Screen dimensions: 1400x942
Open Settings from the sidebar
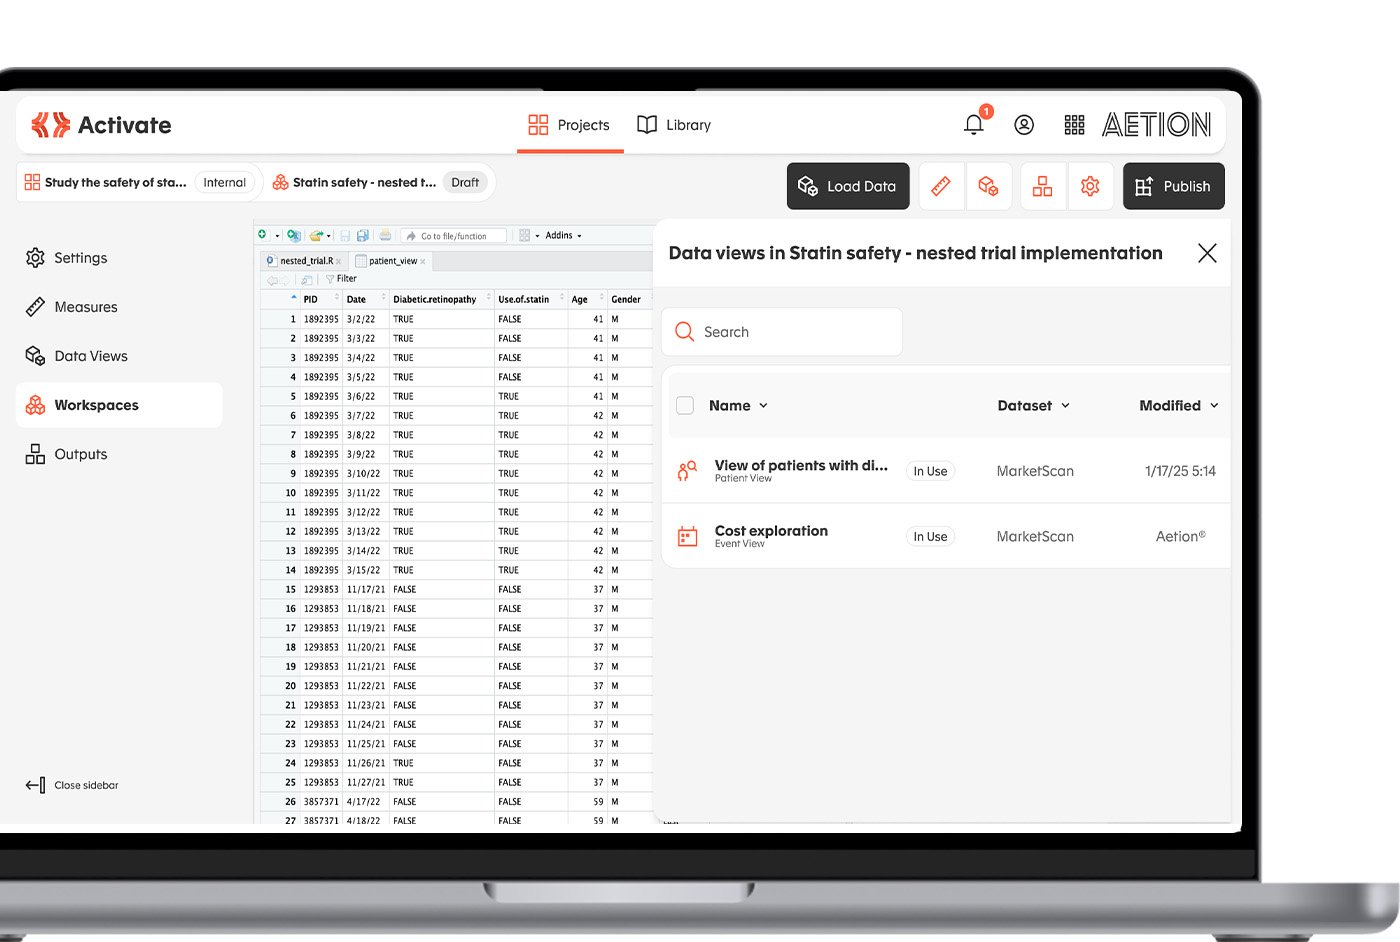(x=80, y=257)
